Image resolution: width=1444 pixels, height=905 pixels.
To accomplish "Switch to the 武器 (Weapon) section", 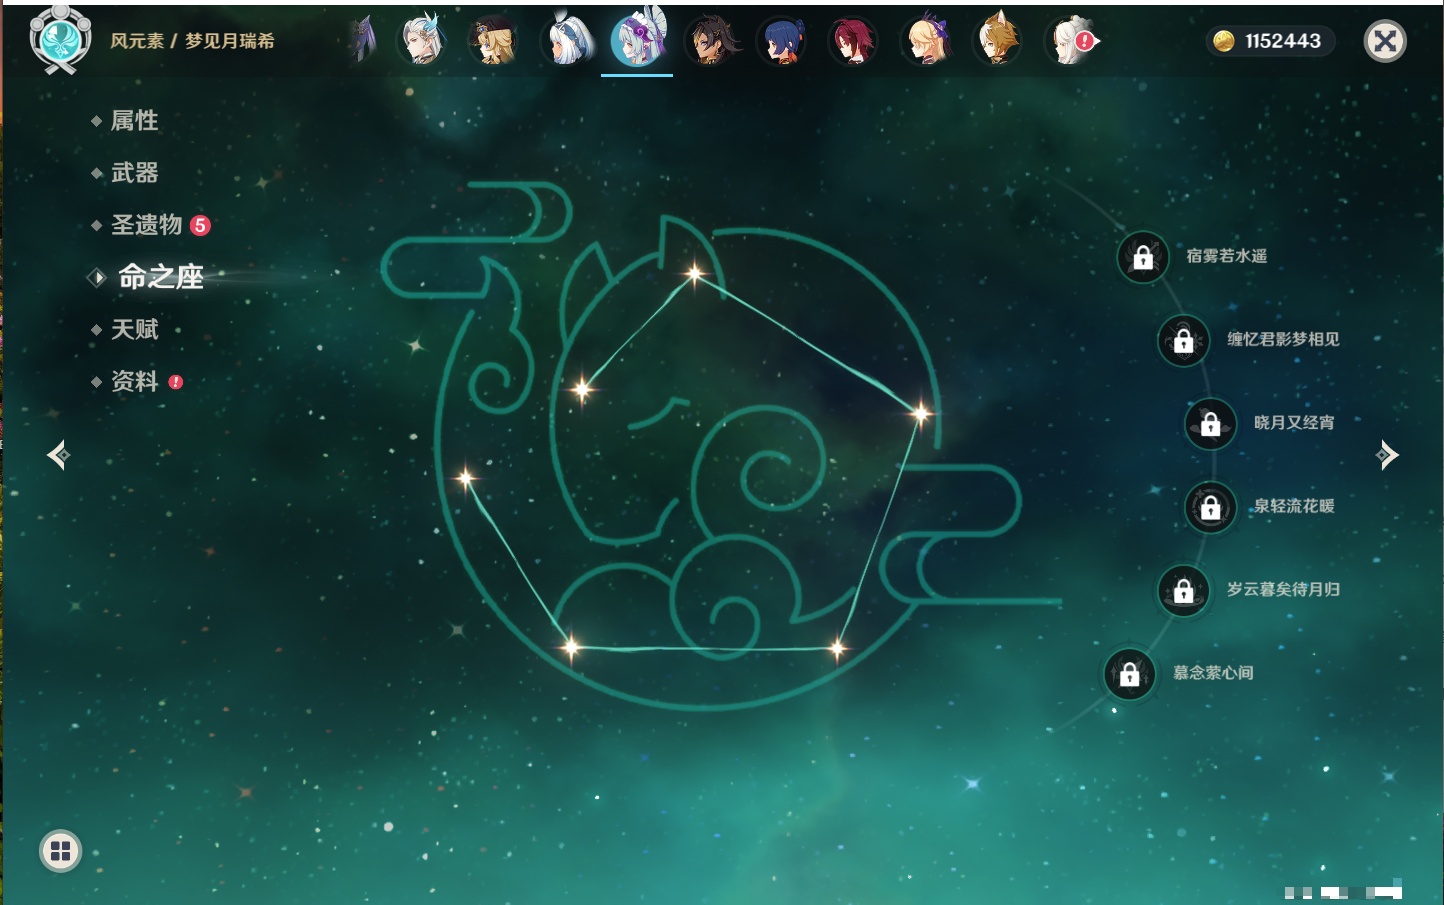I will (134, 173).
